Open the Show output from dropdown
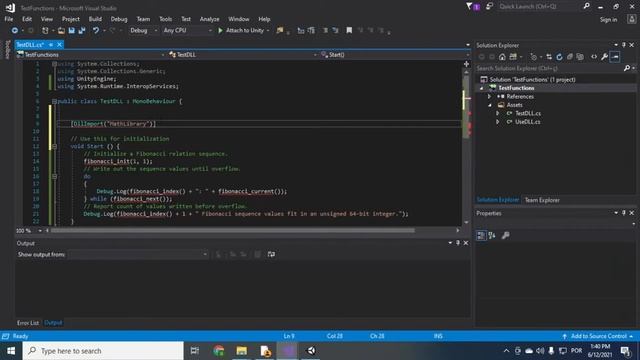640x360 pixels. click(205, 254)
